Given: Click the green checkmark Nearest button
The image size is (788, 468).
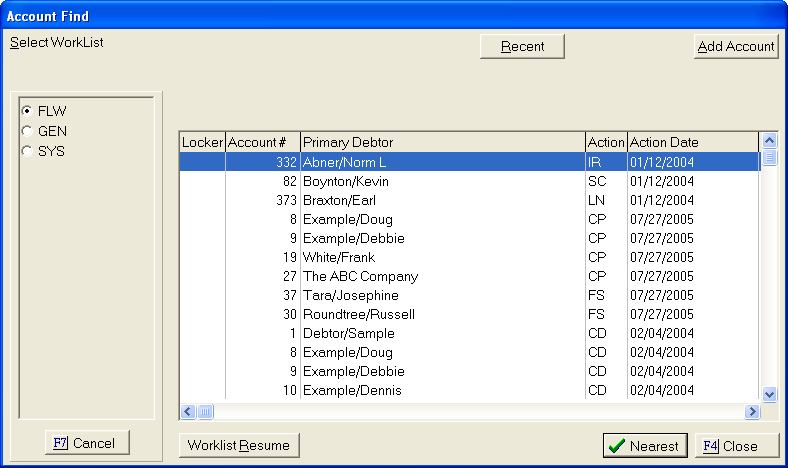Looking at the screenshot, I should 644,446.
